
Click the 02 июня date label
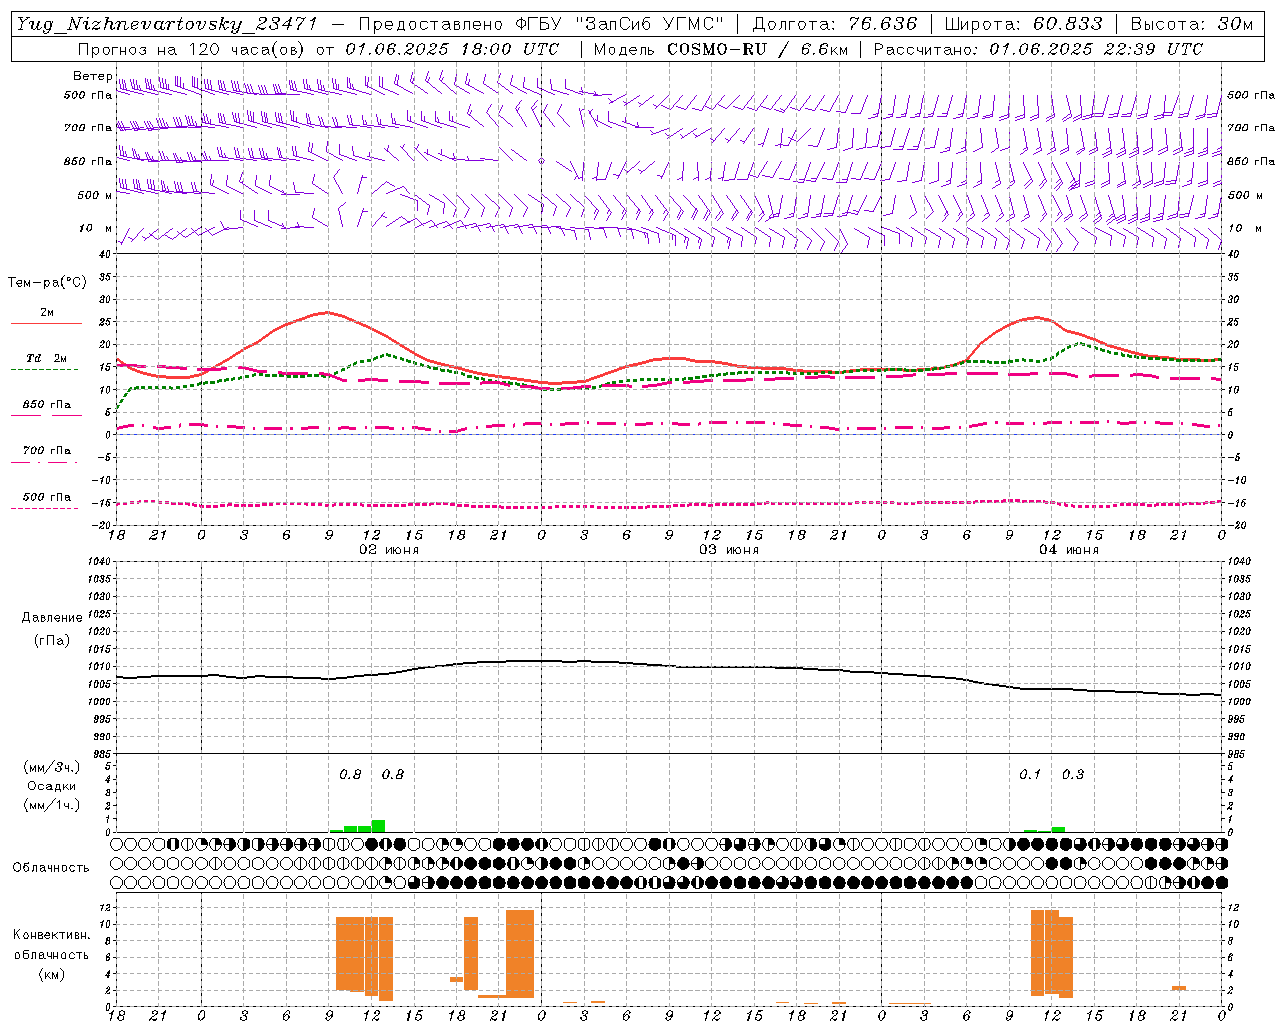[x=389, y=550]
